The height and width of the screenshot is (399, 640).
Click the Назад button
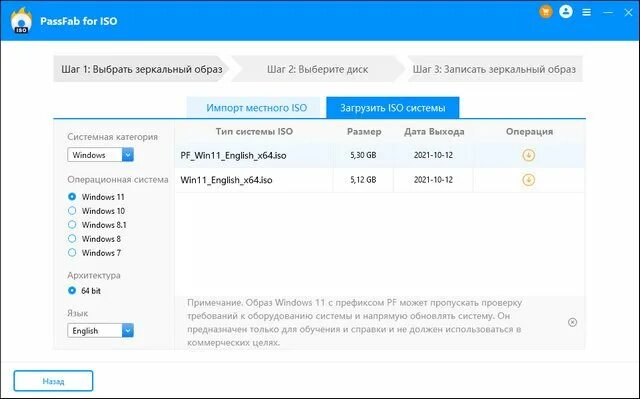click(53, 381)
